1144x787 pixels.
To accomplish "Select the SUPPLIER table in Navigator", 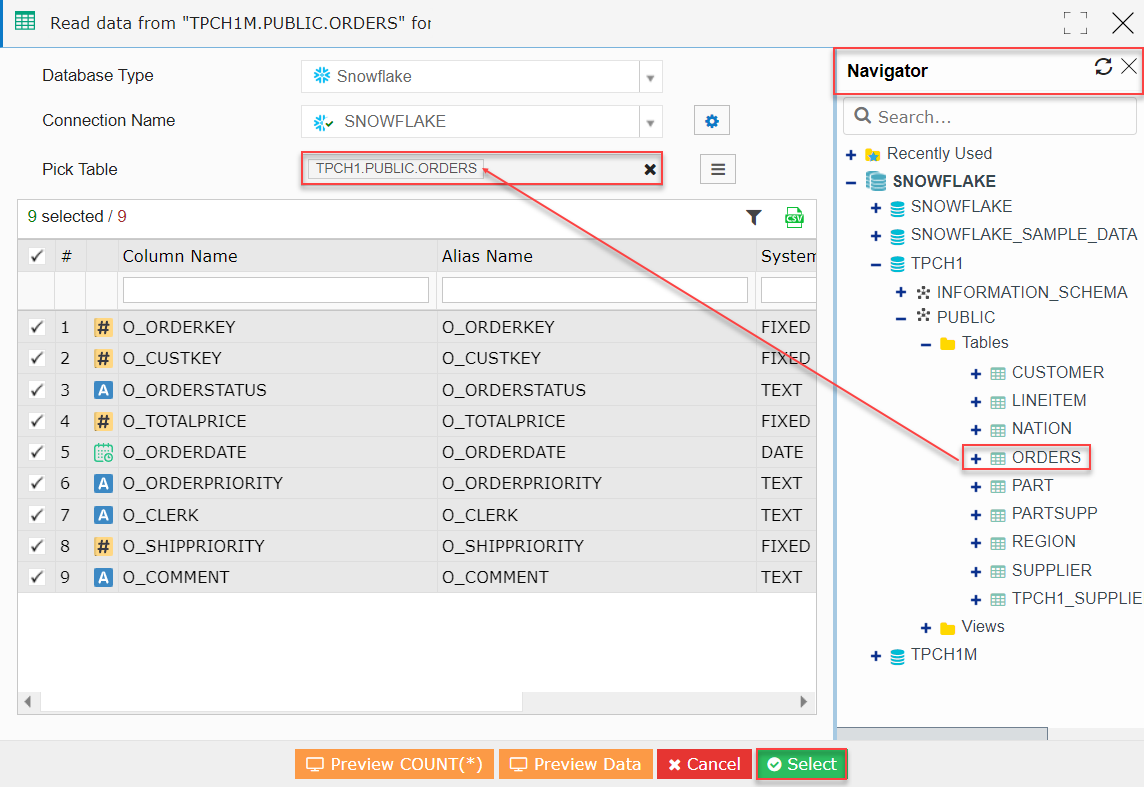I will click(x=1051, y=570).
